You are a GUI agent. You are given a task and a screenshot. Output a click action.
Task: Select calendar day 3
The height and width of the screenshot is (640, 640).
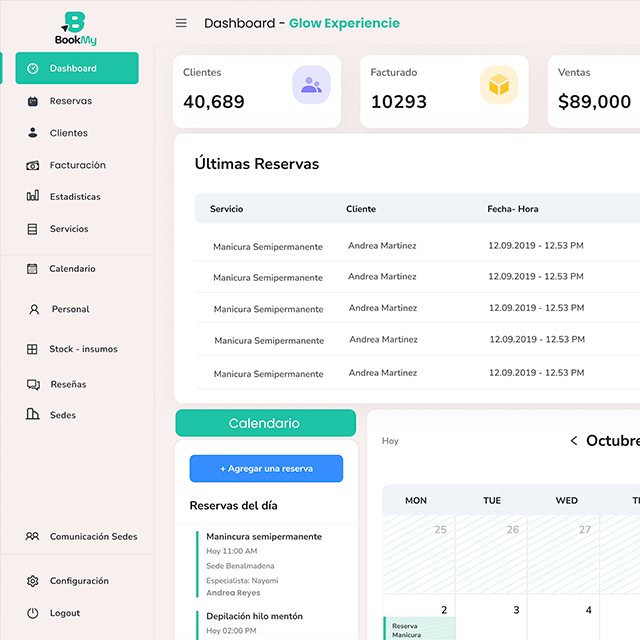click(516, 610)
